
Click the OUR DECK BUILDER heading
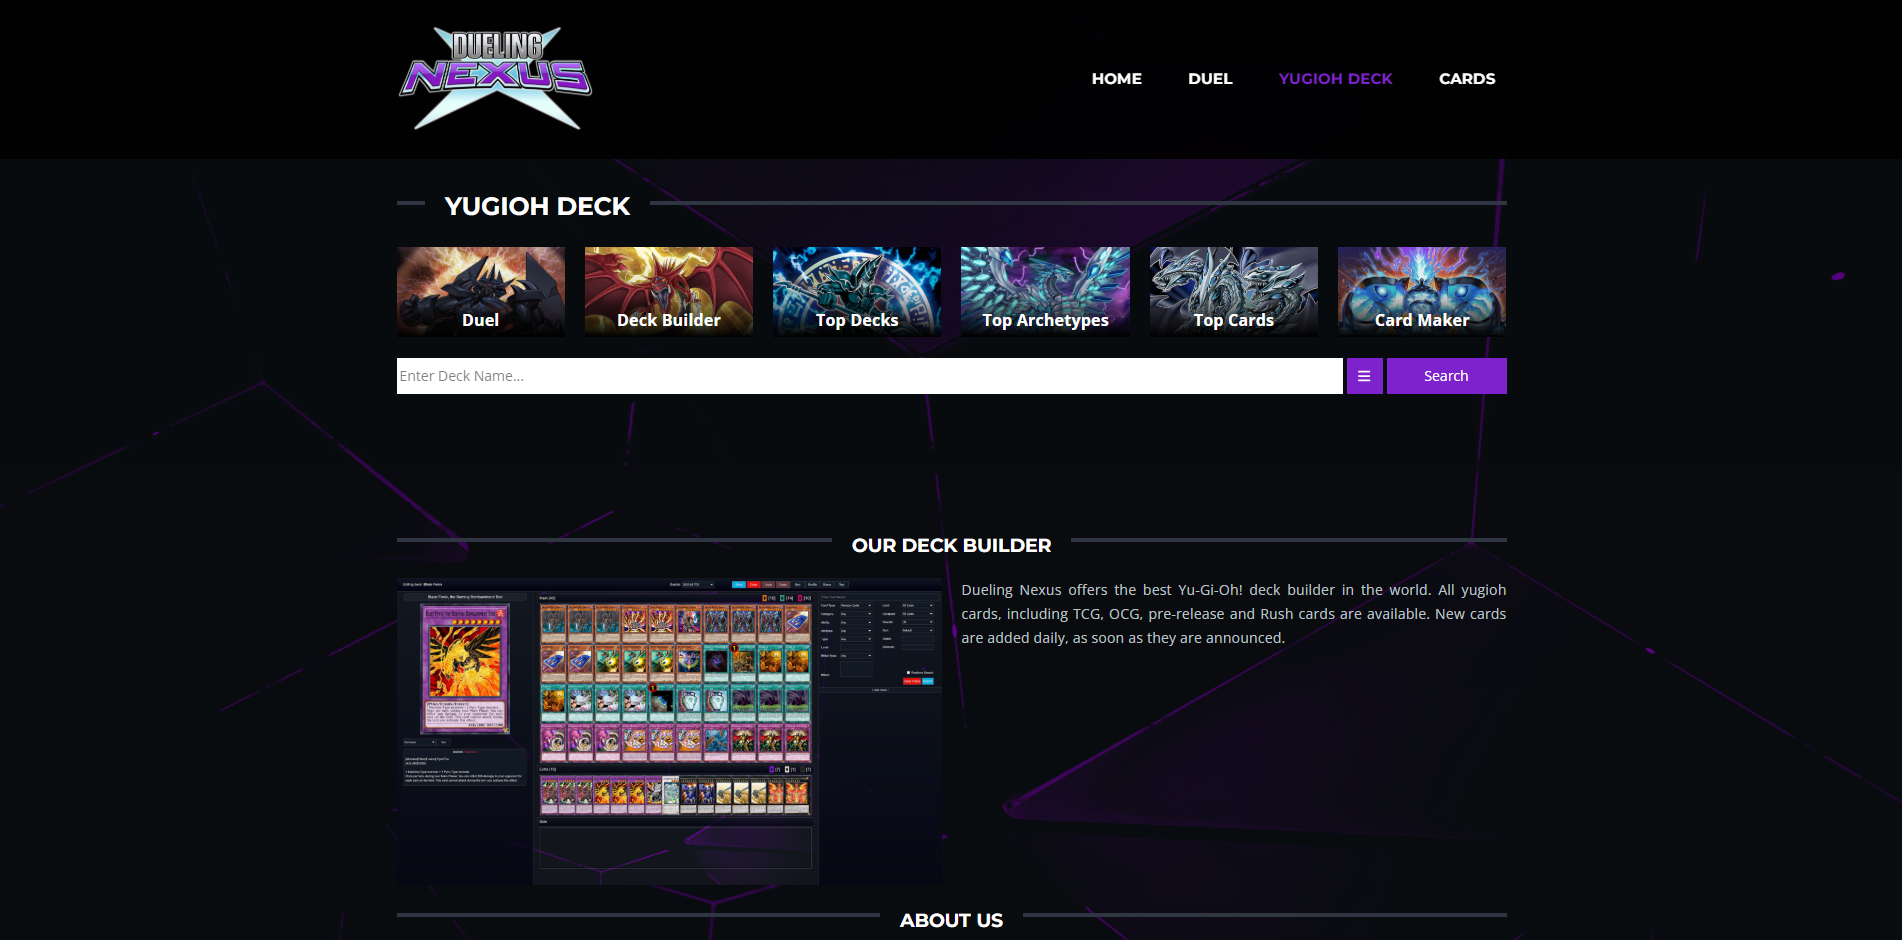coord(951,545)
